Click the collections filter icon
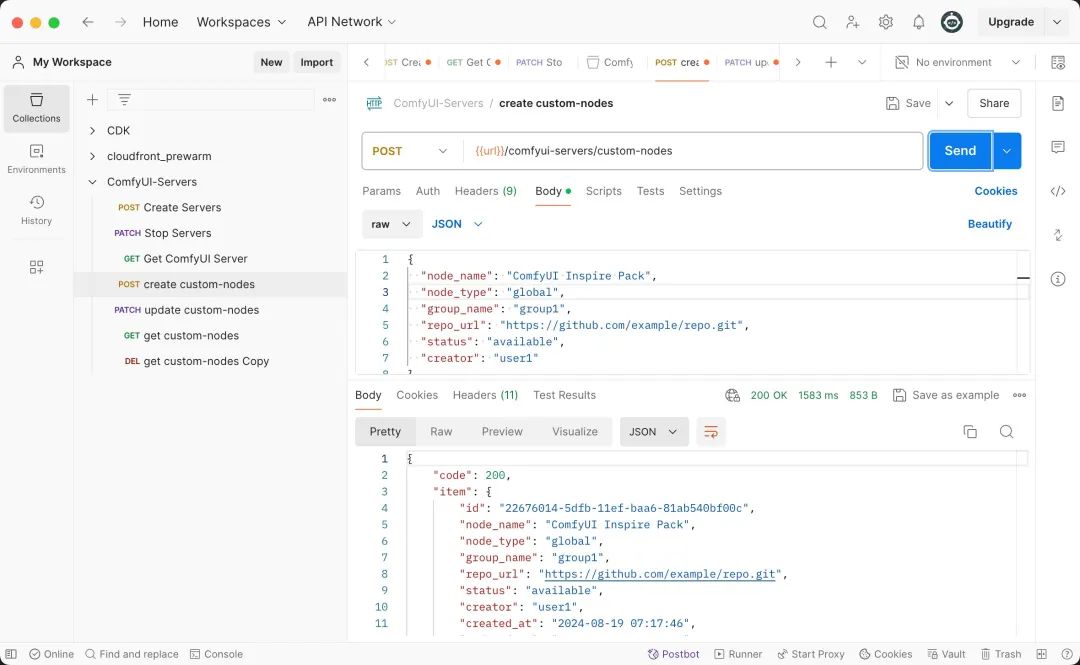 pos(124,100)
